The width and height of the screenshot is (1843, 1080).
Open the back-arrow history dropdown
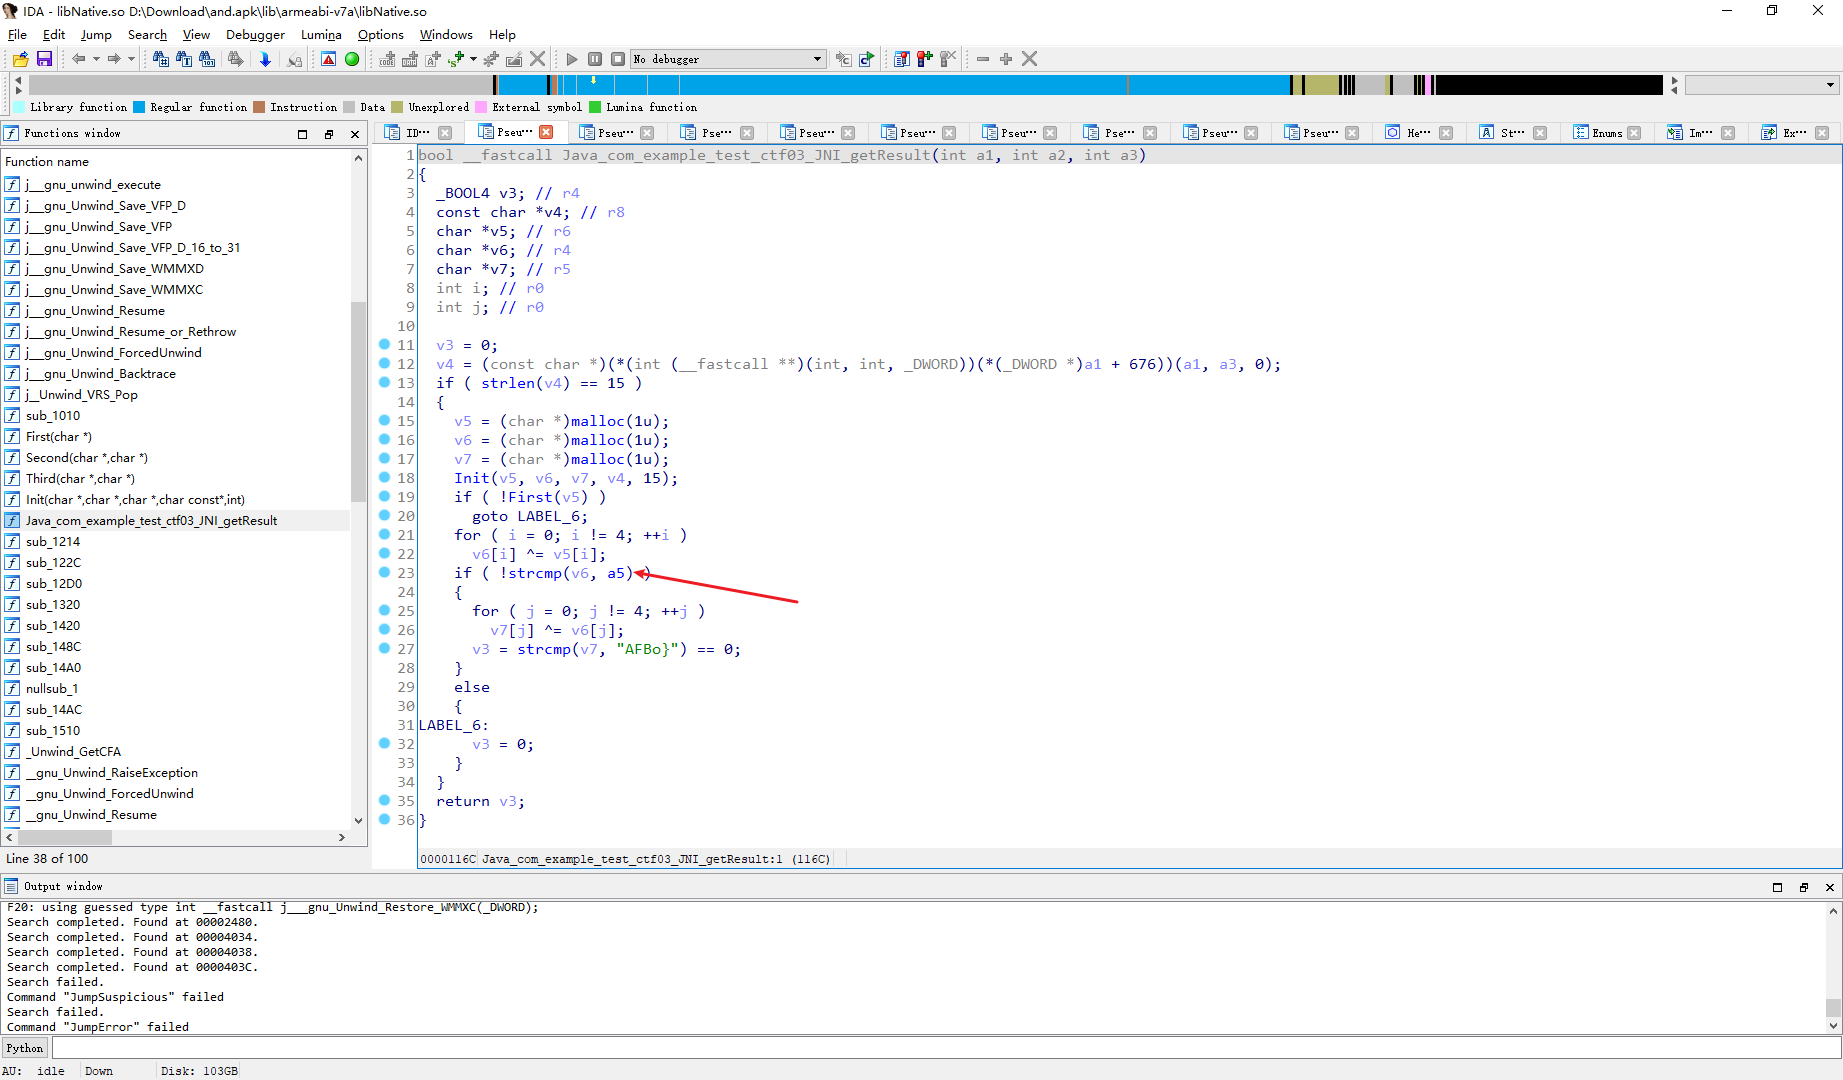(96, 59)
